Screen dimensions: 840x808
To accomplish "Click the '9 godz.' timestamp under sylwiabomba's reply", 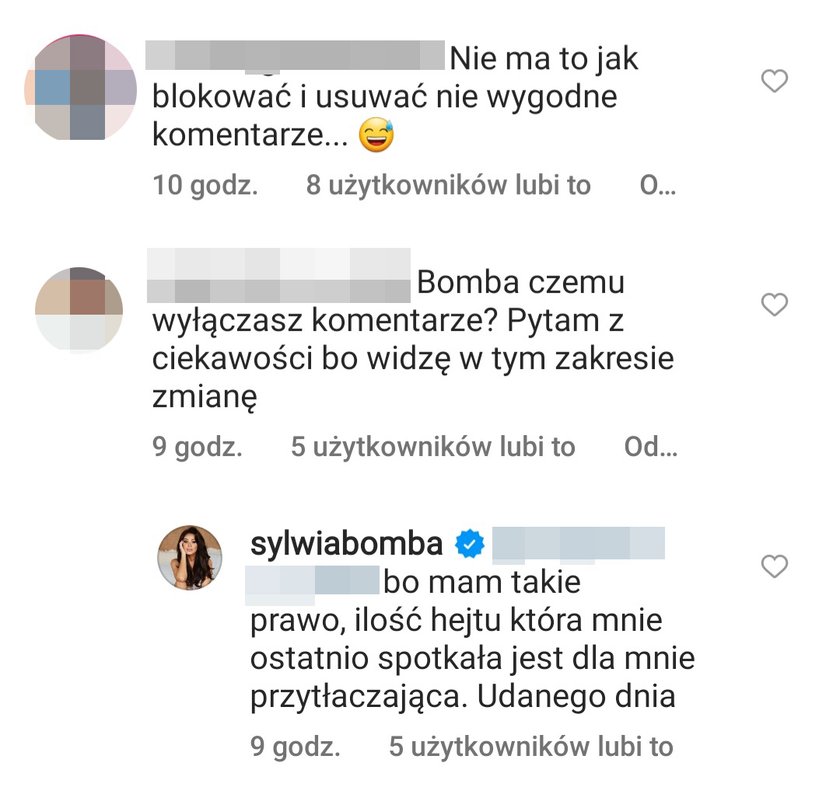I will pos(295,746).
